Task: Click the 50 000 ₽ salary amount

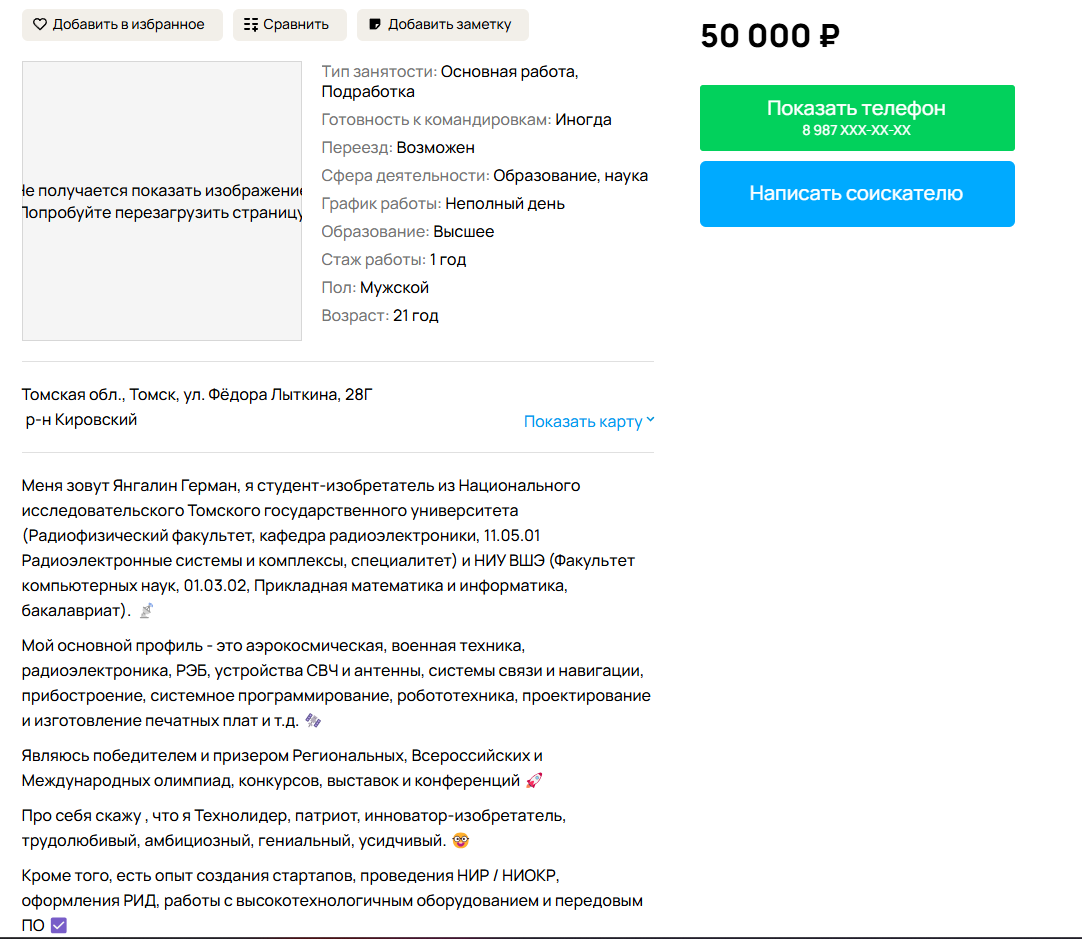Action: [x=770, y=37]
